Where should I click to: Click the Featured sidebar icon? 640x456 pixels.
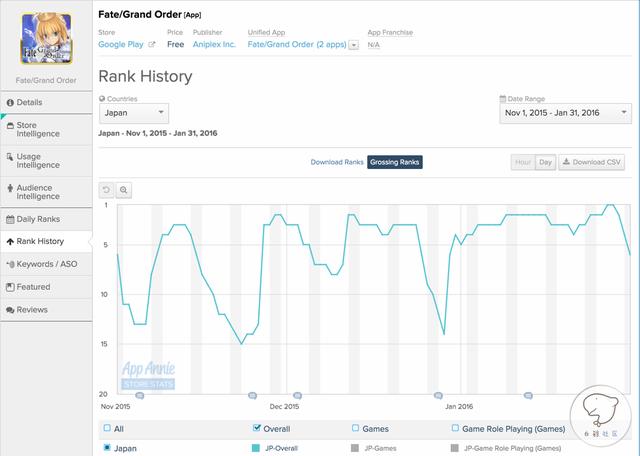coord(10,287)
